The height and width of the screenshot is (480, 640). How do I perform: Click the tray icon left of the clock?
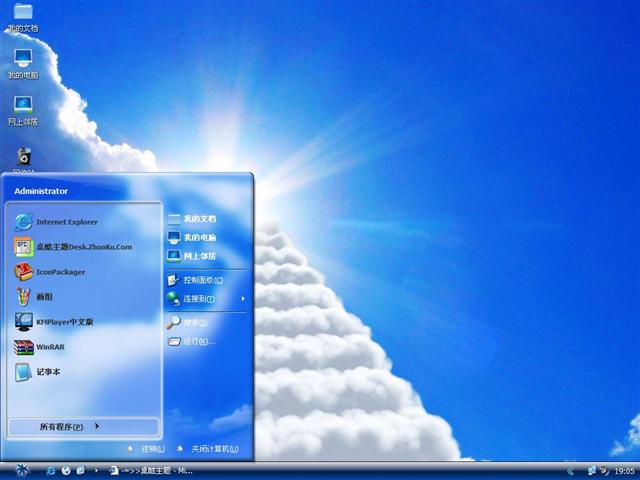[604, 471]
